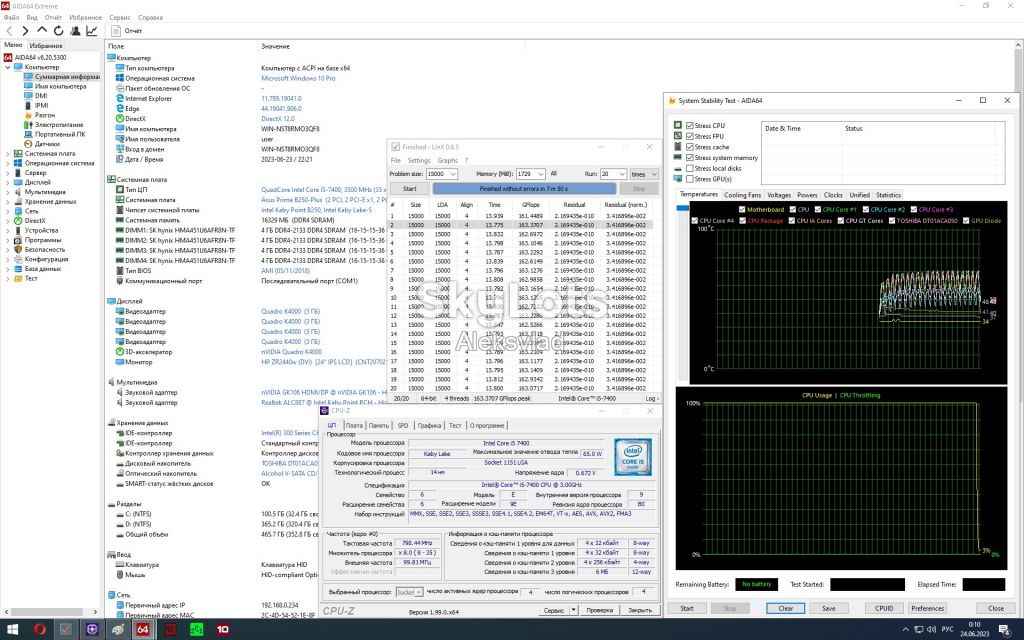Enable Stress local disks checkbox
Screen dimensions: 1024x640
tap(690, 168)
